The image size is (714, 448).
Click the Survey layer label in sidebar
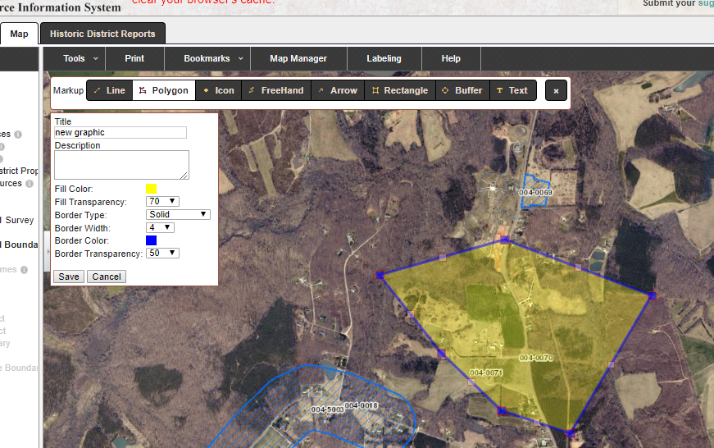[20, 220]
